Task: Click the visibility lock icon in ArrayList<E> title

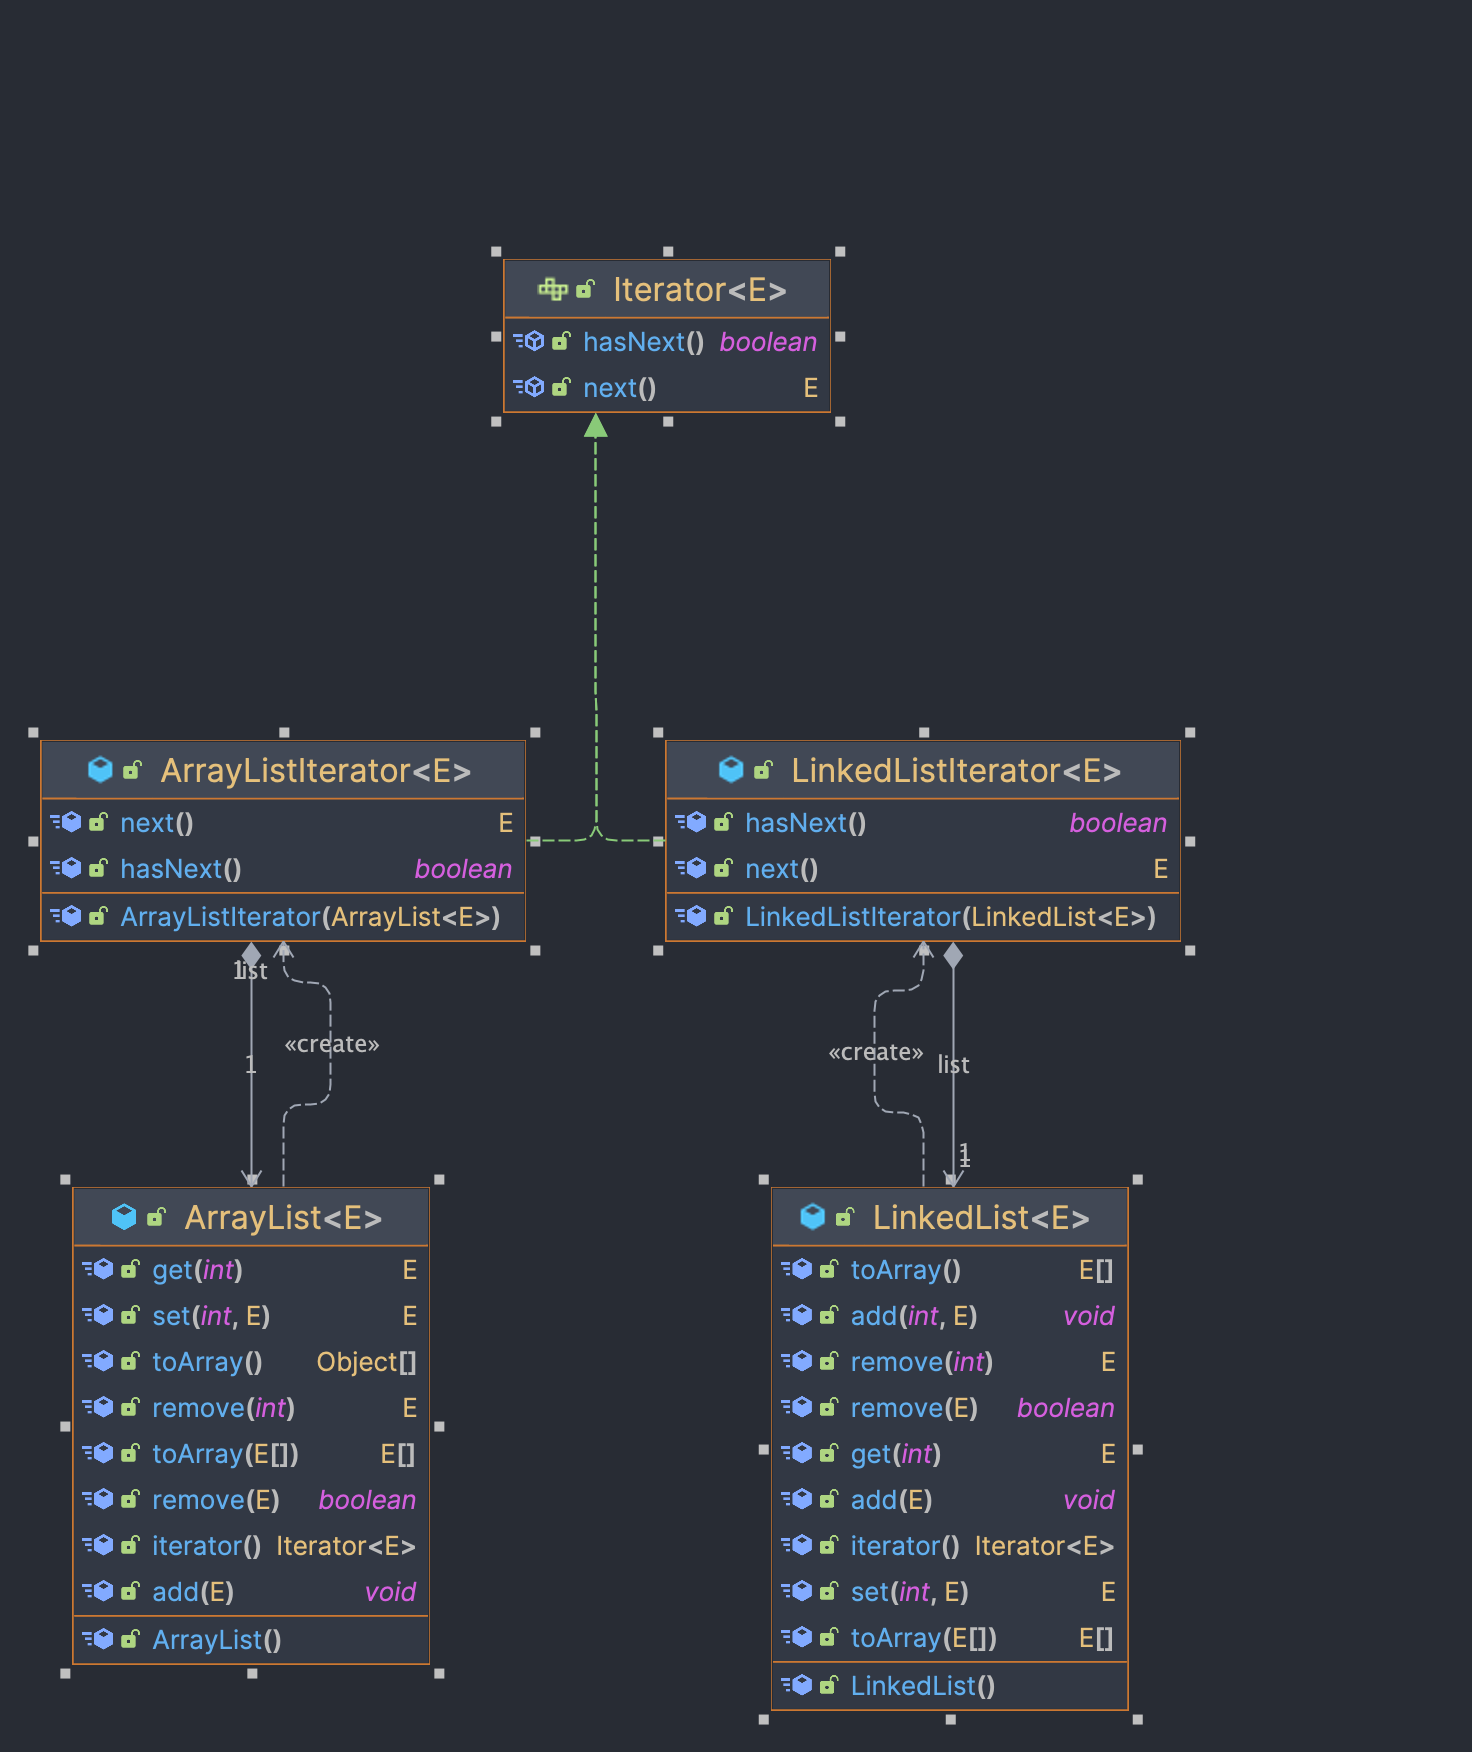Action: coord(156,1217)
